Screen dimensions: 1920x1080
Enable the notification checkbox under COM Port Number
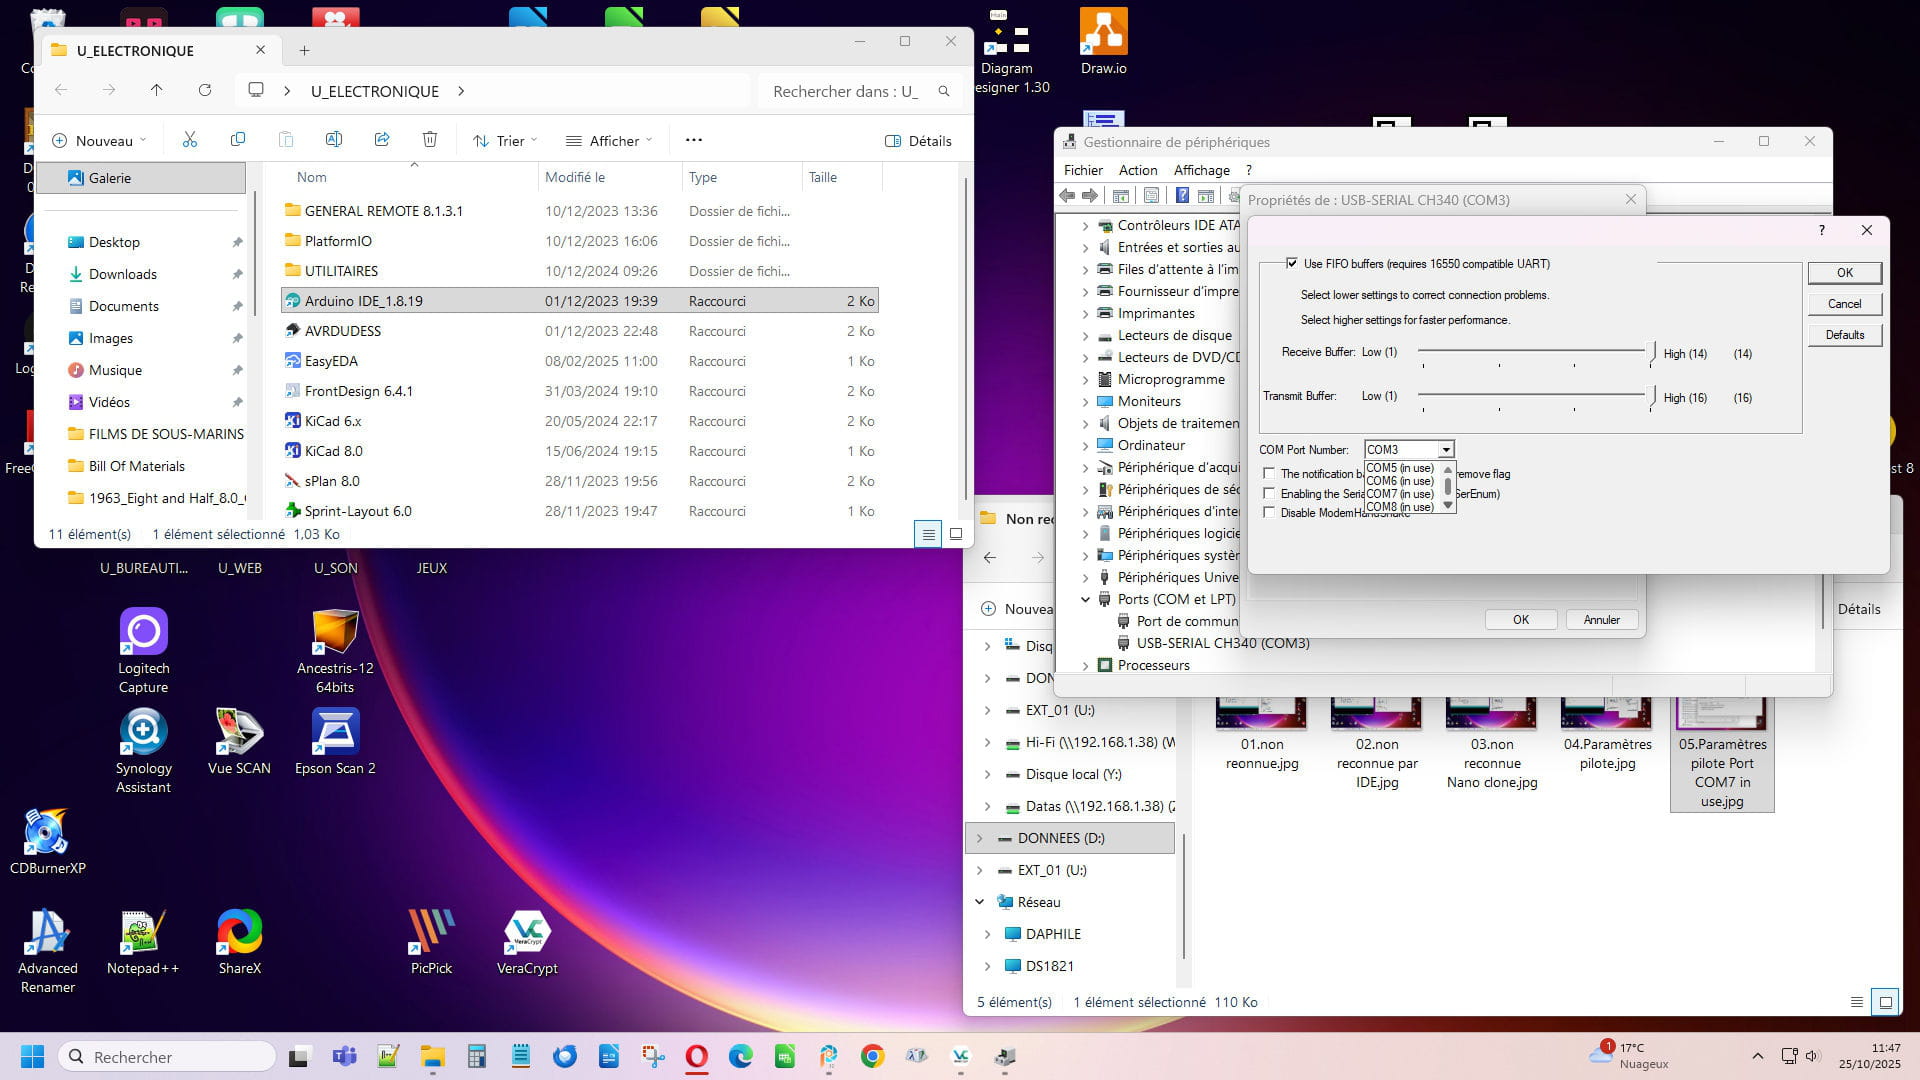pos(1270,474)
